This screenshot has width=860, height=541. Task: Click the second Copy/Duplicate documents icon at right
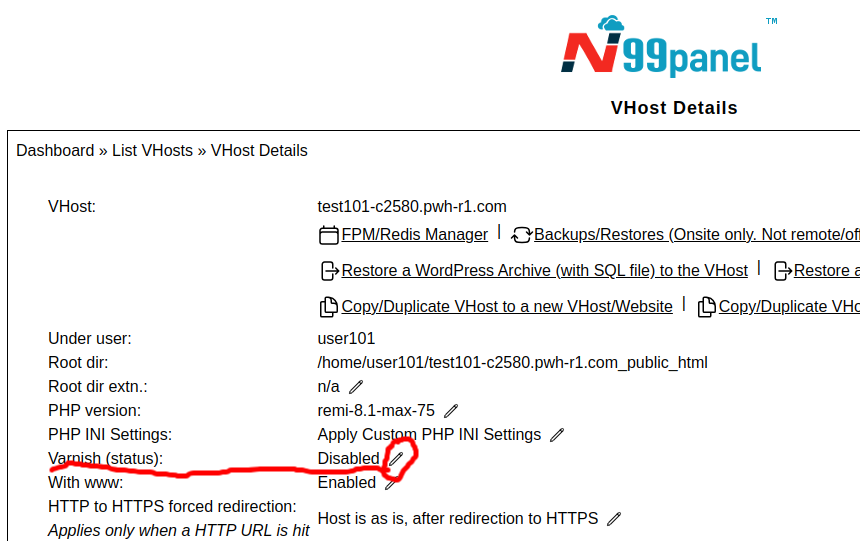706,307
